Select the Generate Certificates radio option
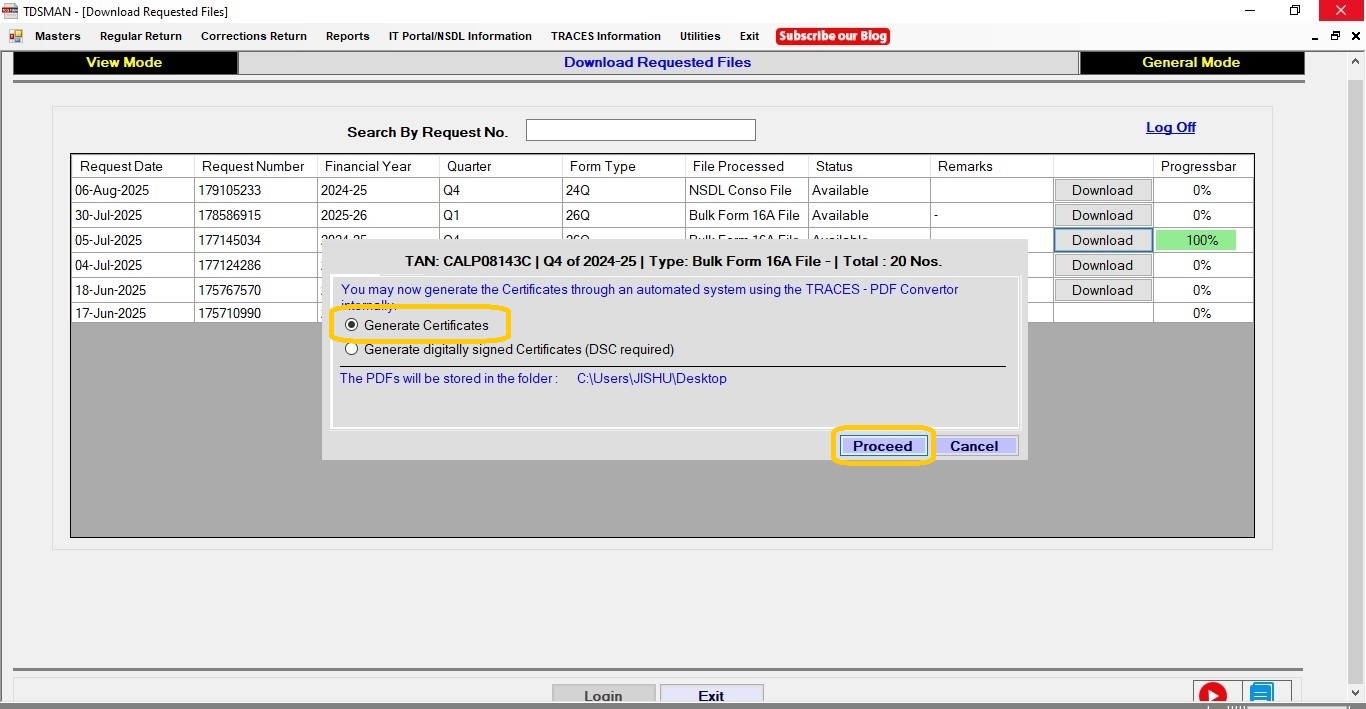1366x709 pixels. [352, 325]
